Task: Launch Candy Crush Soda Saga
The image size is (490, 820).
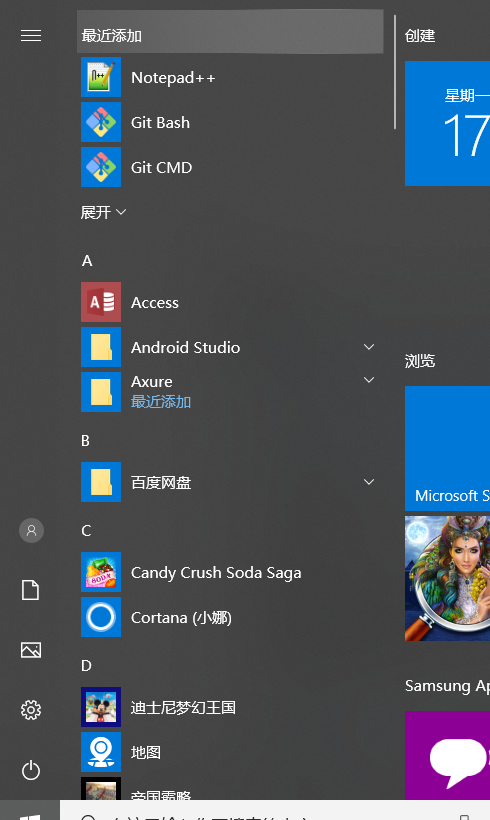Action: pos(230,572)
